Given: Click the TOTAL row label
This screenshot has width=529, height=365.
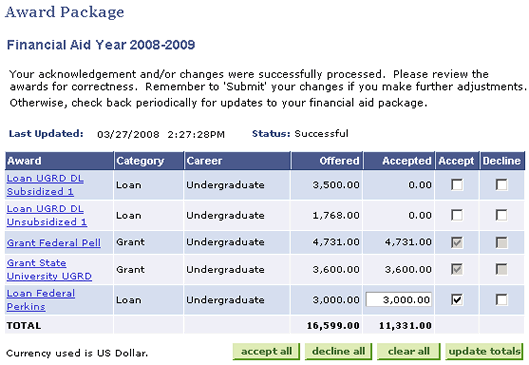Looking at the screenshot, I should pyautogui.click(x=24, y=326).
